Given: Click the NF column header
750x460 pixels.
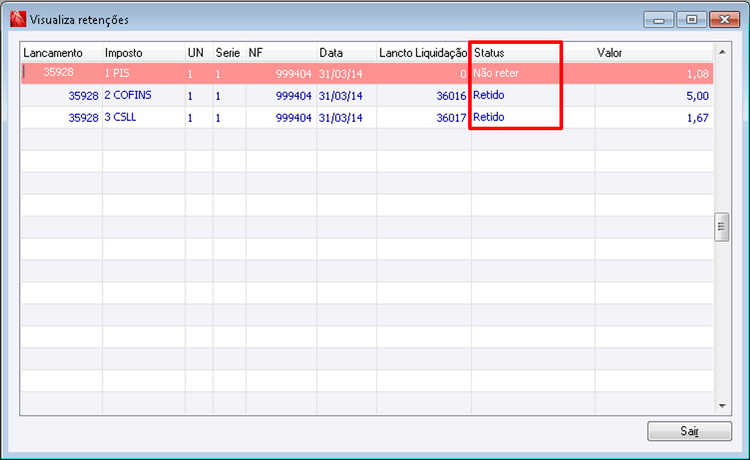Looking at the screenshot, I should [281, 53].
